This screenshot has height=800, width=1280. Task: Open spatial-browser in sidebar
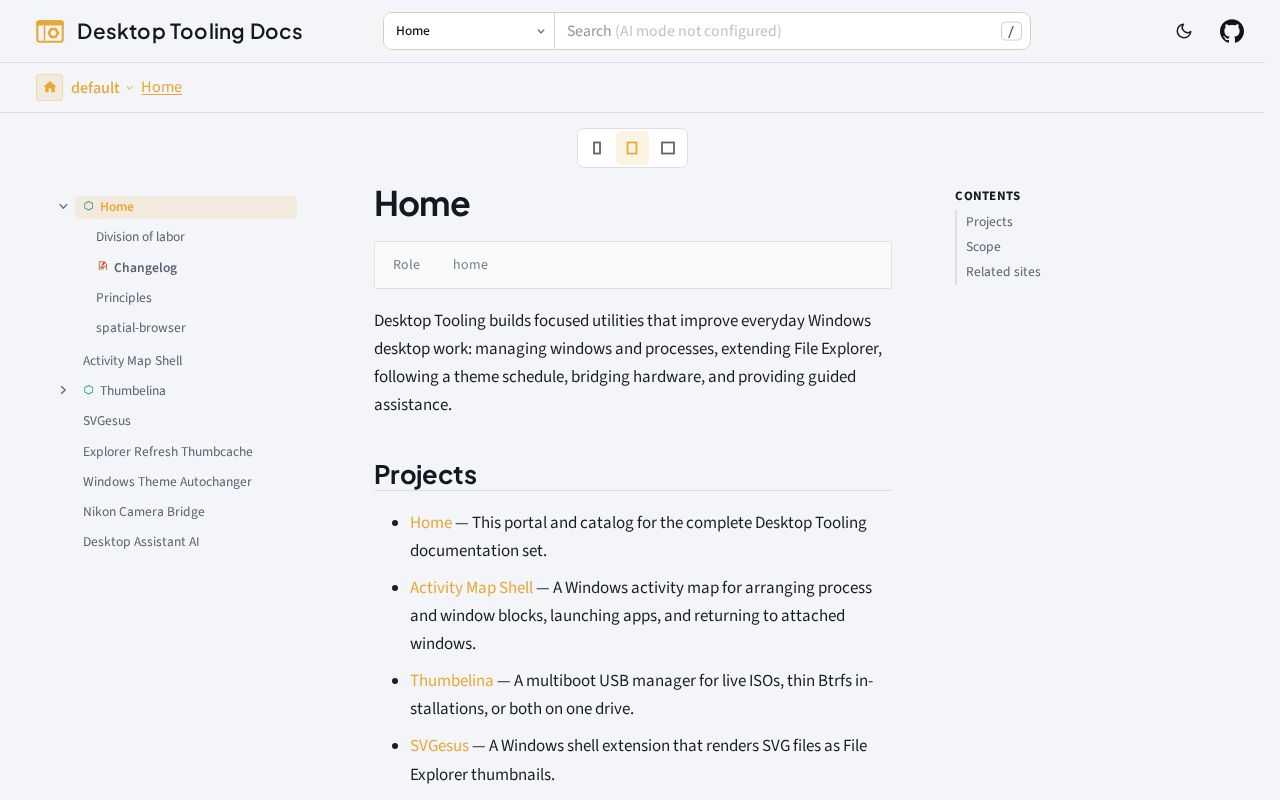point(141,328)
